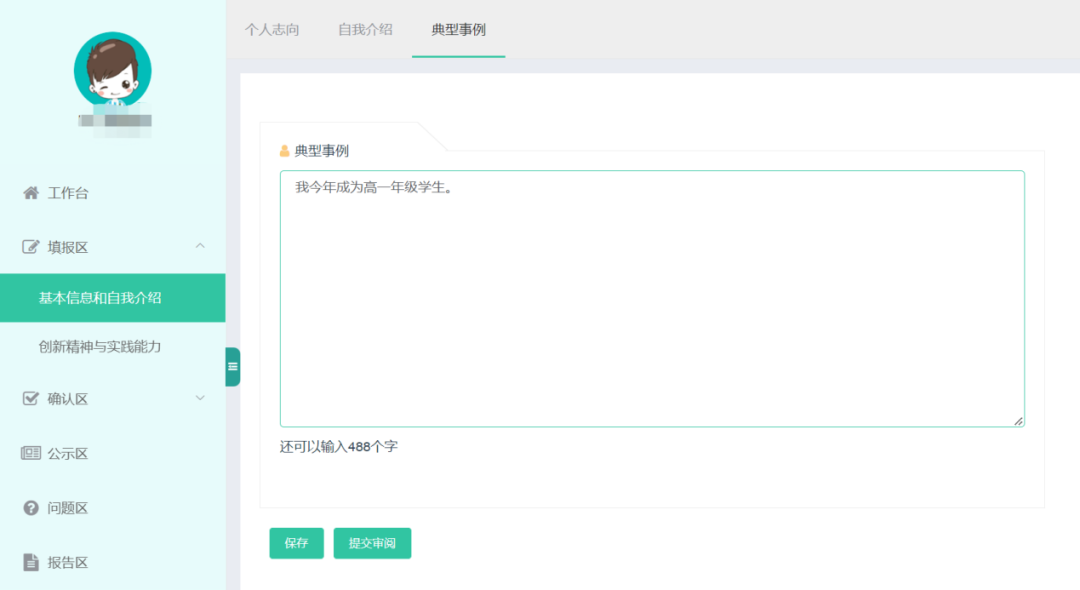The image size is (1080, 590).
Task: Expand the 确认区 chevron arrow
Action: click(200, 398)
